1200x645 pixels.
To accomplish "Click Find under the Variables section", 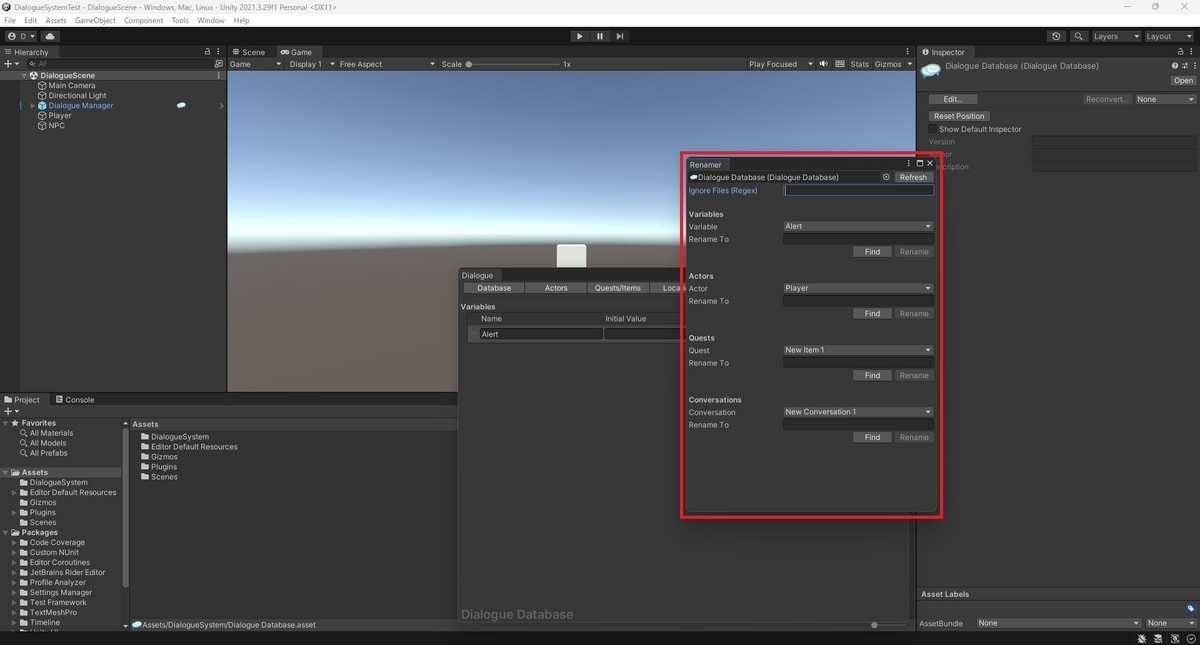I will tap(872, 252).
